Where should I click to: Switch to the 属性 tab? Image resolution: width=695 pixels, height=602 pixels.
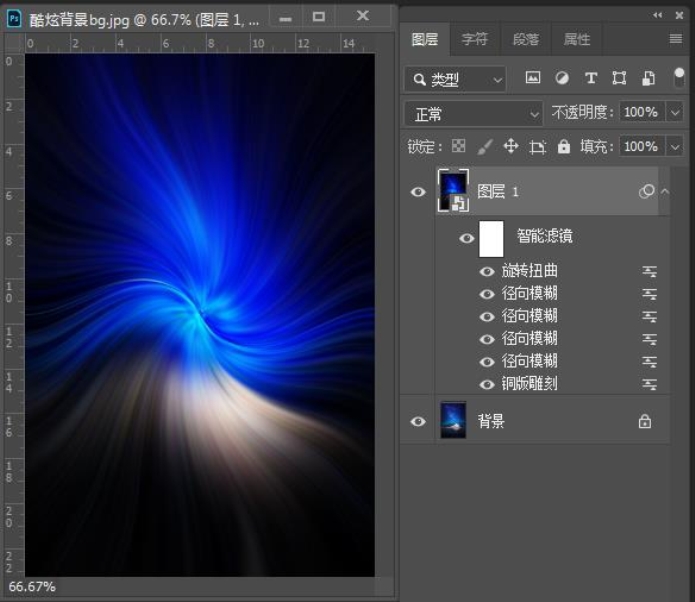(577, 39)
